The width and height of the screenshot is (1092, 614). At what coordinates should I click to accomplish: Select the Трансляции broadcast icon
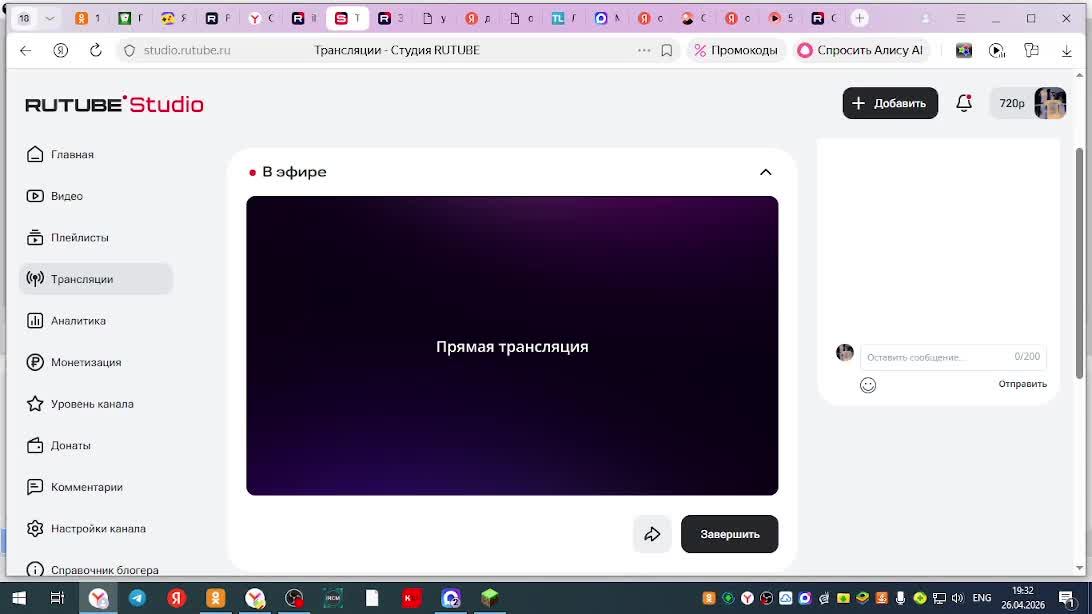[x=35, y=279]
